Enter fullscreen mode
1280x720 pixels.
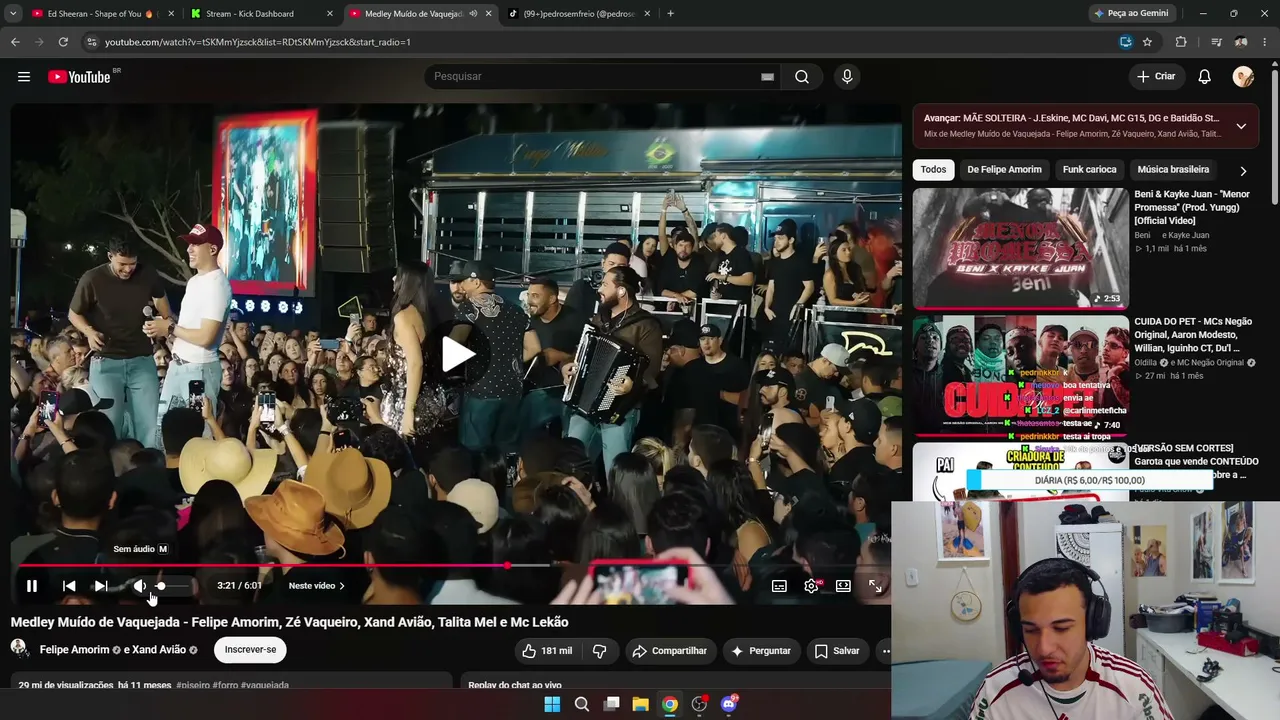click(x=875, y=586)
